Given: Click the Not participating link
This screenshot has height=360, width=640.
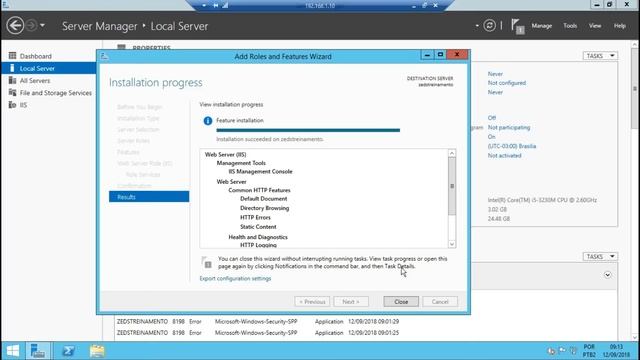Looking at the screenshot, I should (x=509, y=127).
